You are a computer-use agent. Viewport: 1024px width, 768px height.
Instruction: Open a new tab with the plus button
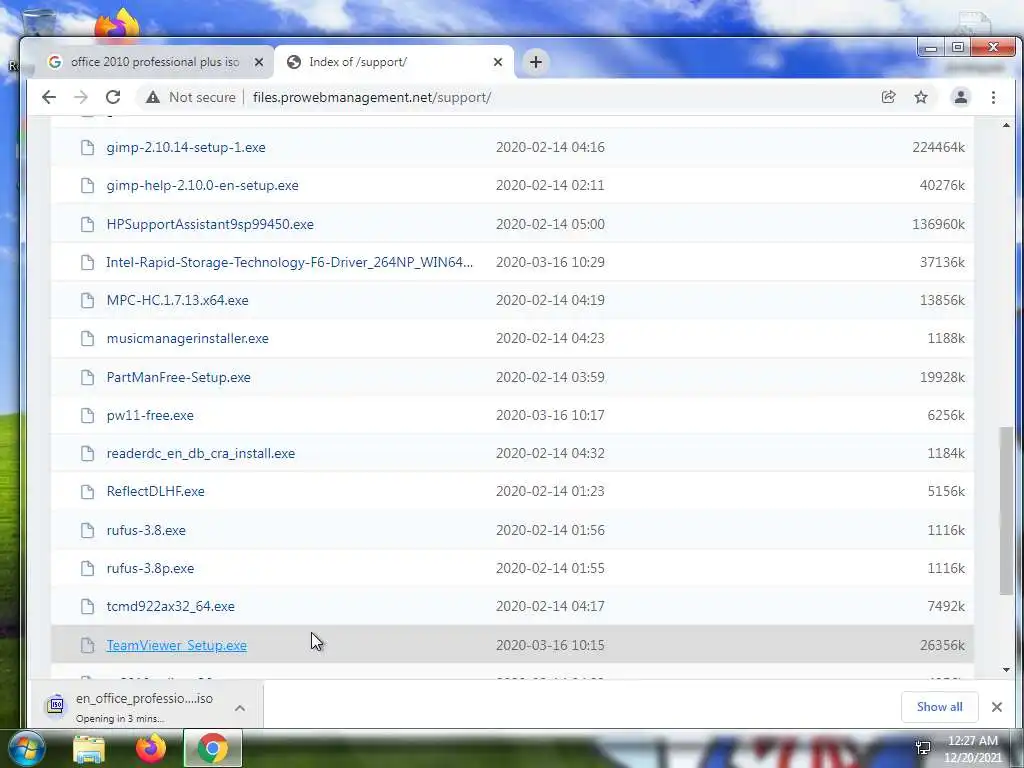click(536, 62)
